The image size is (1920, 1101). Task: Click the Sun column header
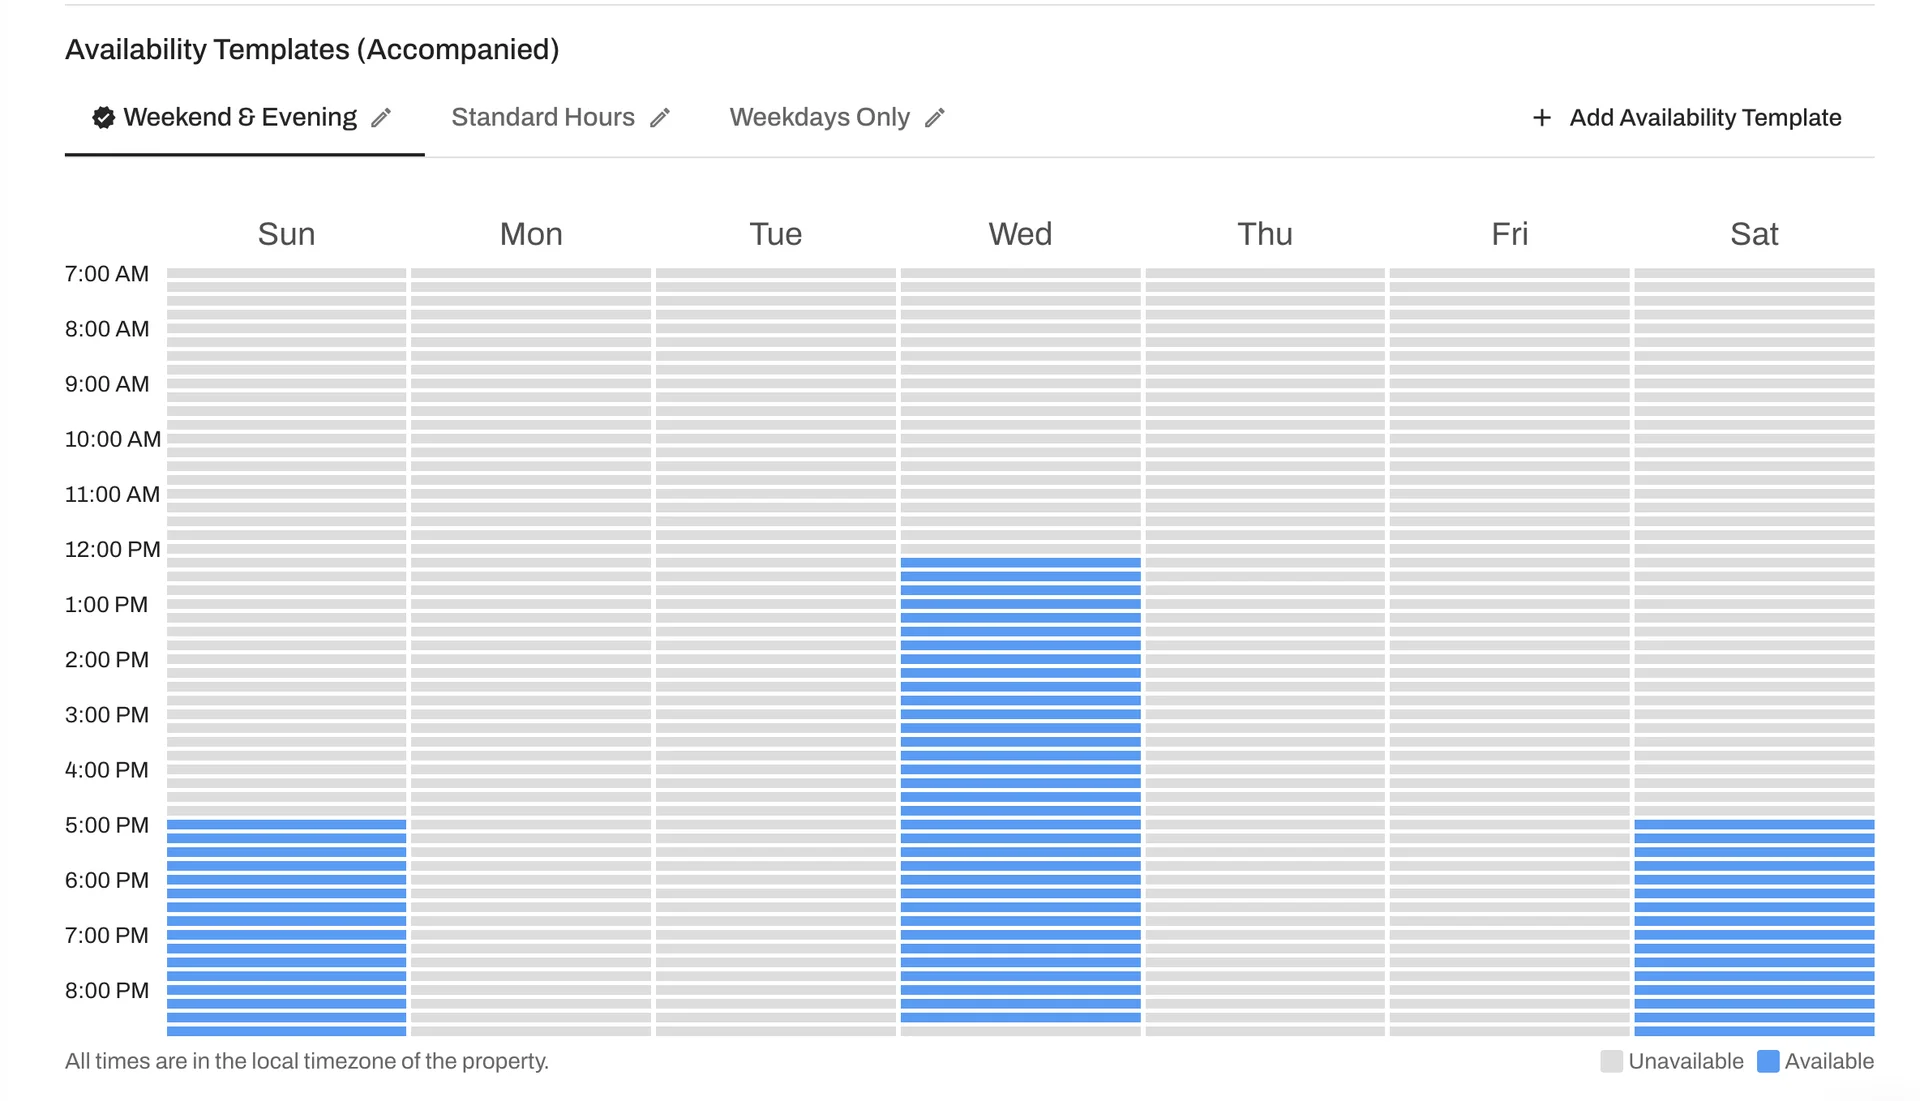tap(286, 233)
